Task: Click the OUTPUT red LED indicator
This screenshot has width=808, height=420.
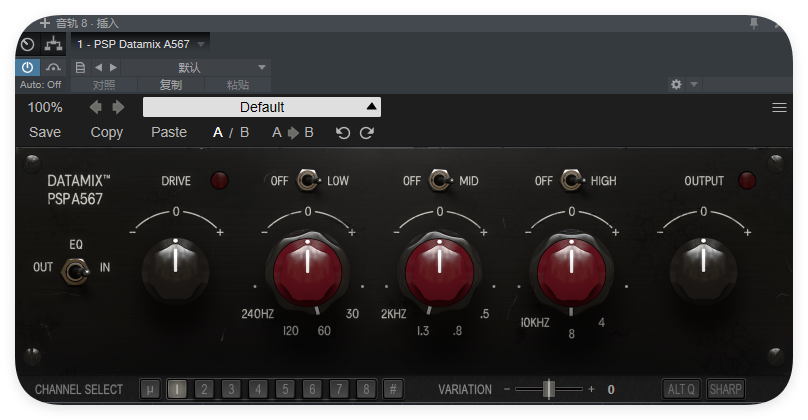Action: (x=747, y=180)
